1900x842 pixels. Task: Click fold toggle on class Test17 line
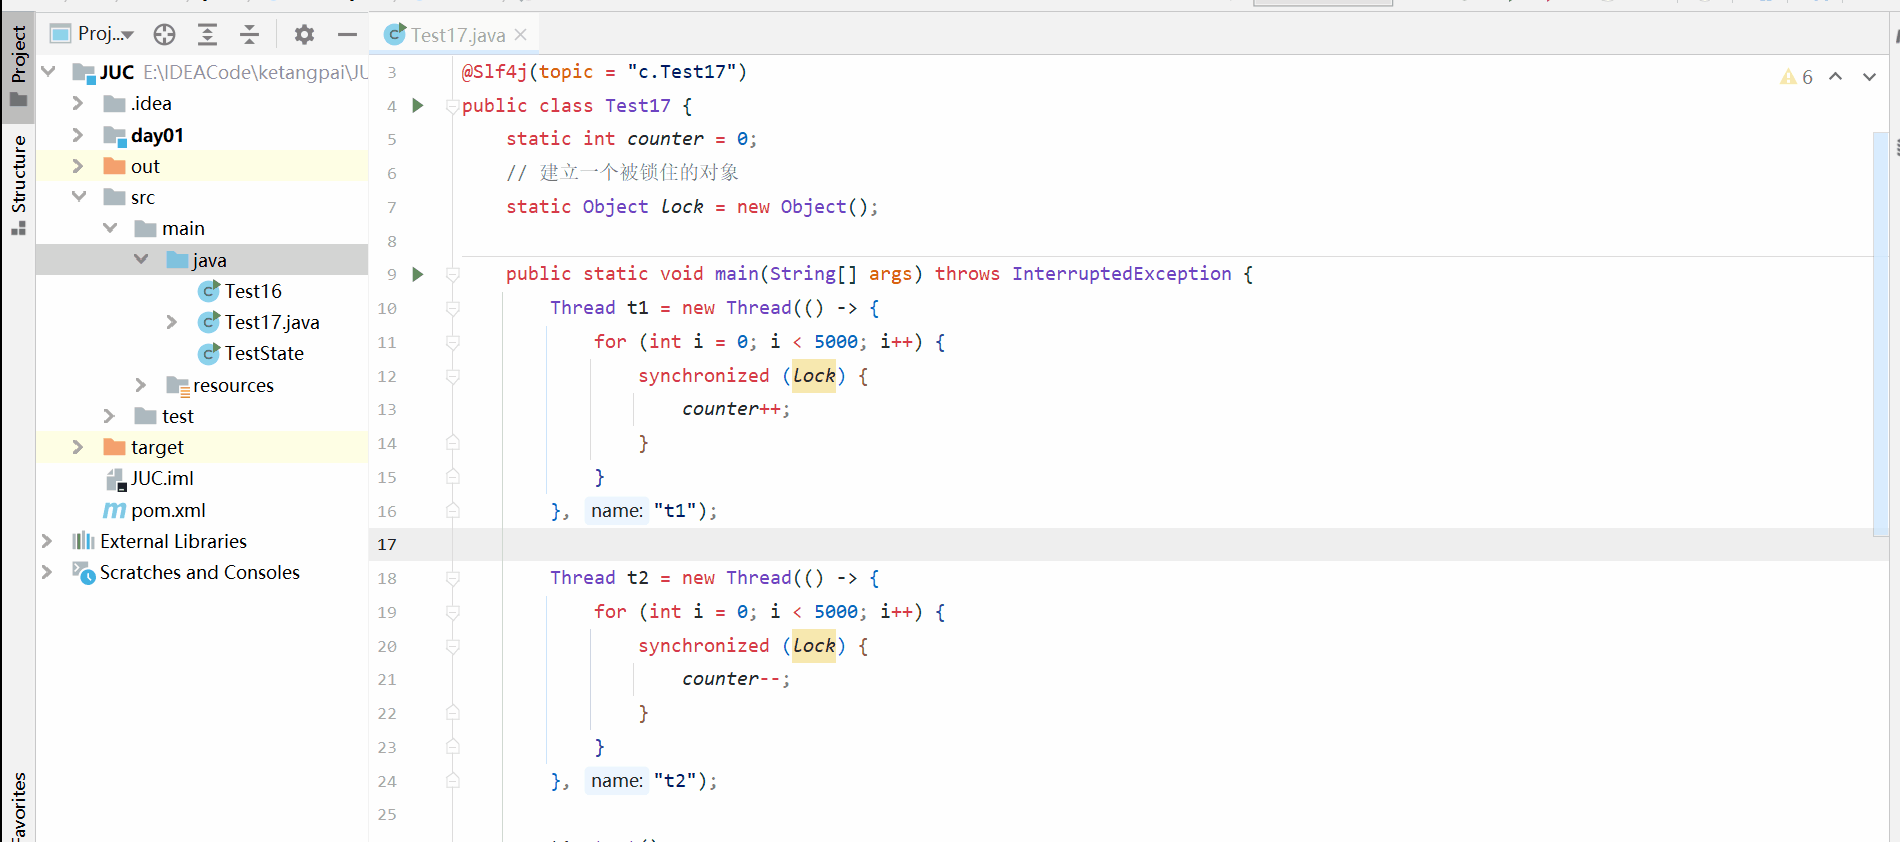(453, 106)
